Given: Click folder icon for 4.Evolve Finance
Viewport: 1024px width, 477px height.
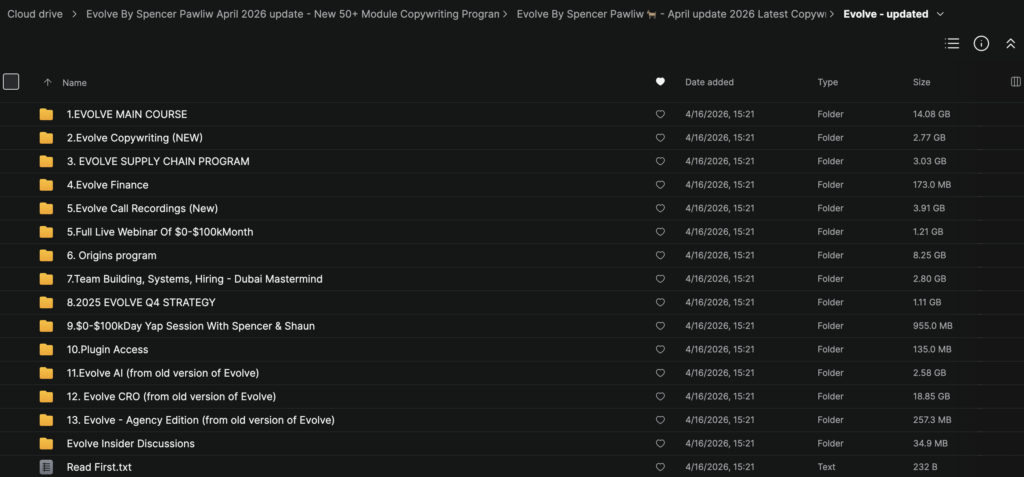Looking at the screenshot, I should coord(46,185).
